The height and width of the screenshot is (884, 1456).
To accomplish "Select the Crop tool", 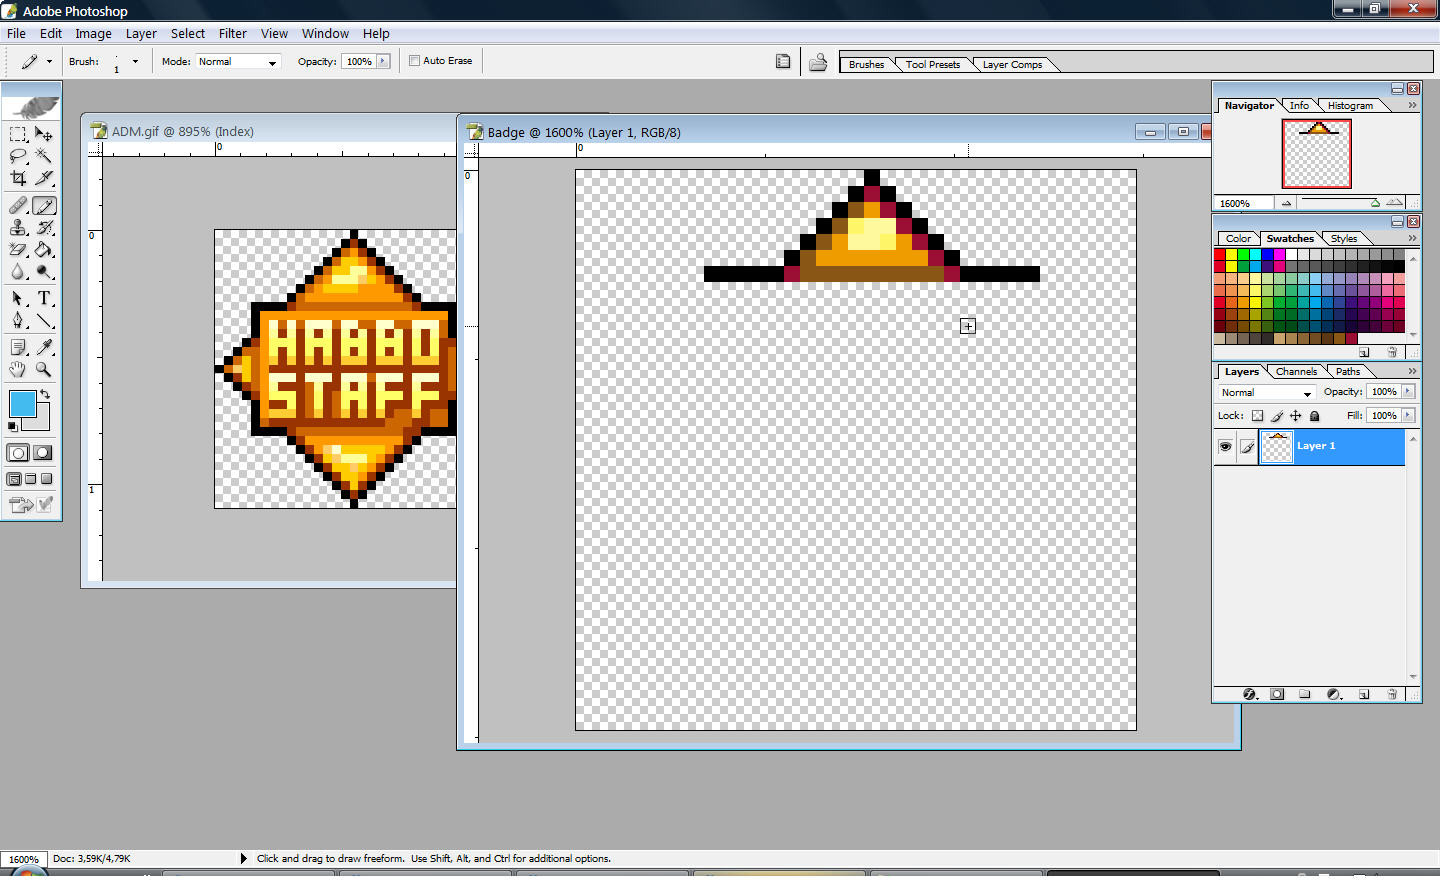I will [18, 179].
